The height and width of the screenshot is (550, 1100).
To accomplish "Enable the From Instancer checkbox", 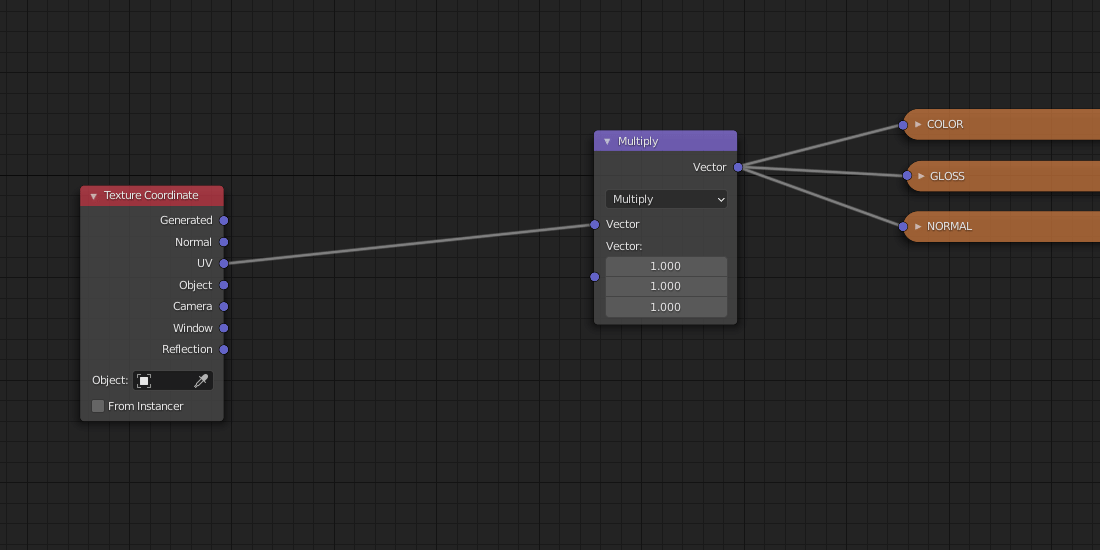I will click(98, 406).
